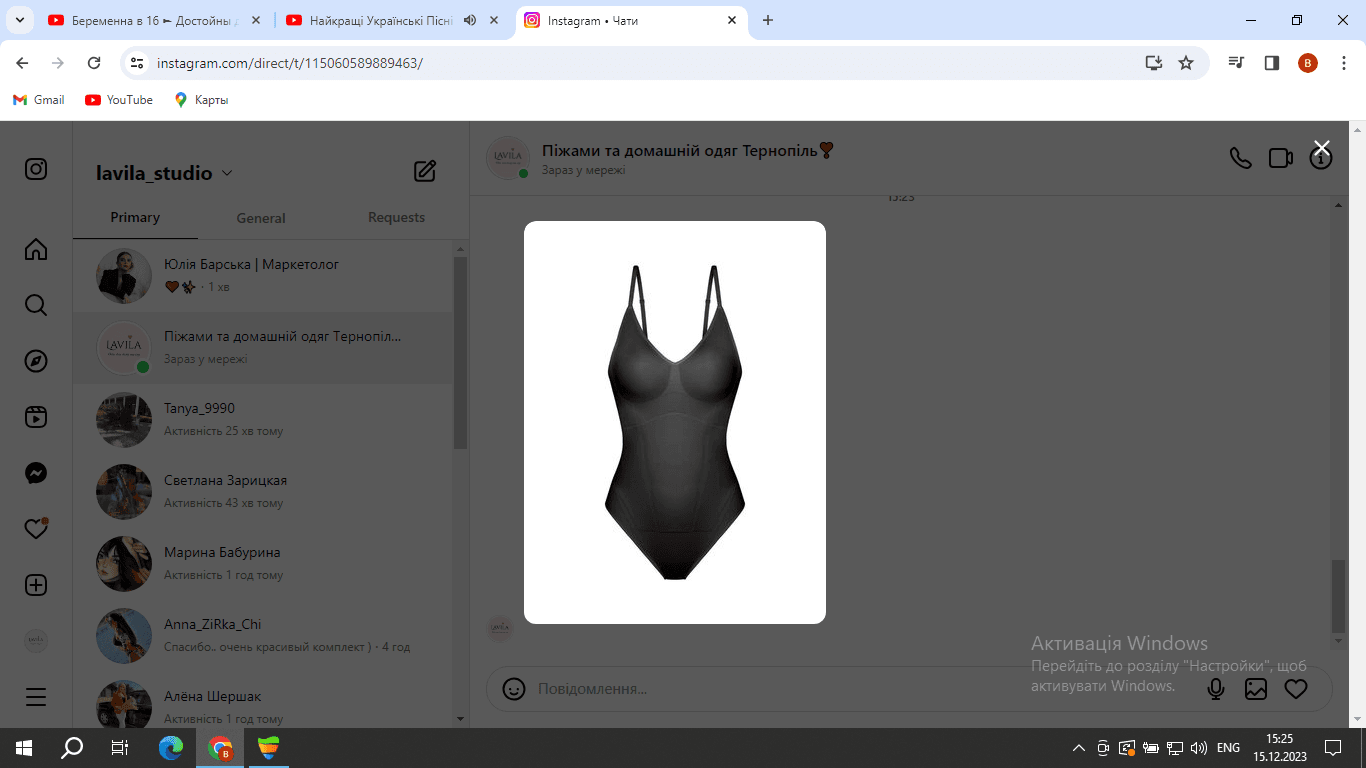This screenshot has width=1366, height=768.
Task: Open Task View on the taskbar
Action: (x=120, y=748)
